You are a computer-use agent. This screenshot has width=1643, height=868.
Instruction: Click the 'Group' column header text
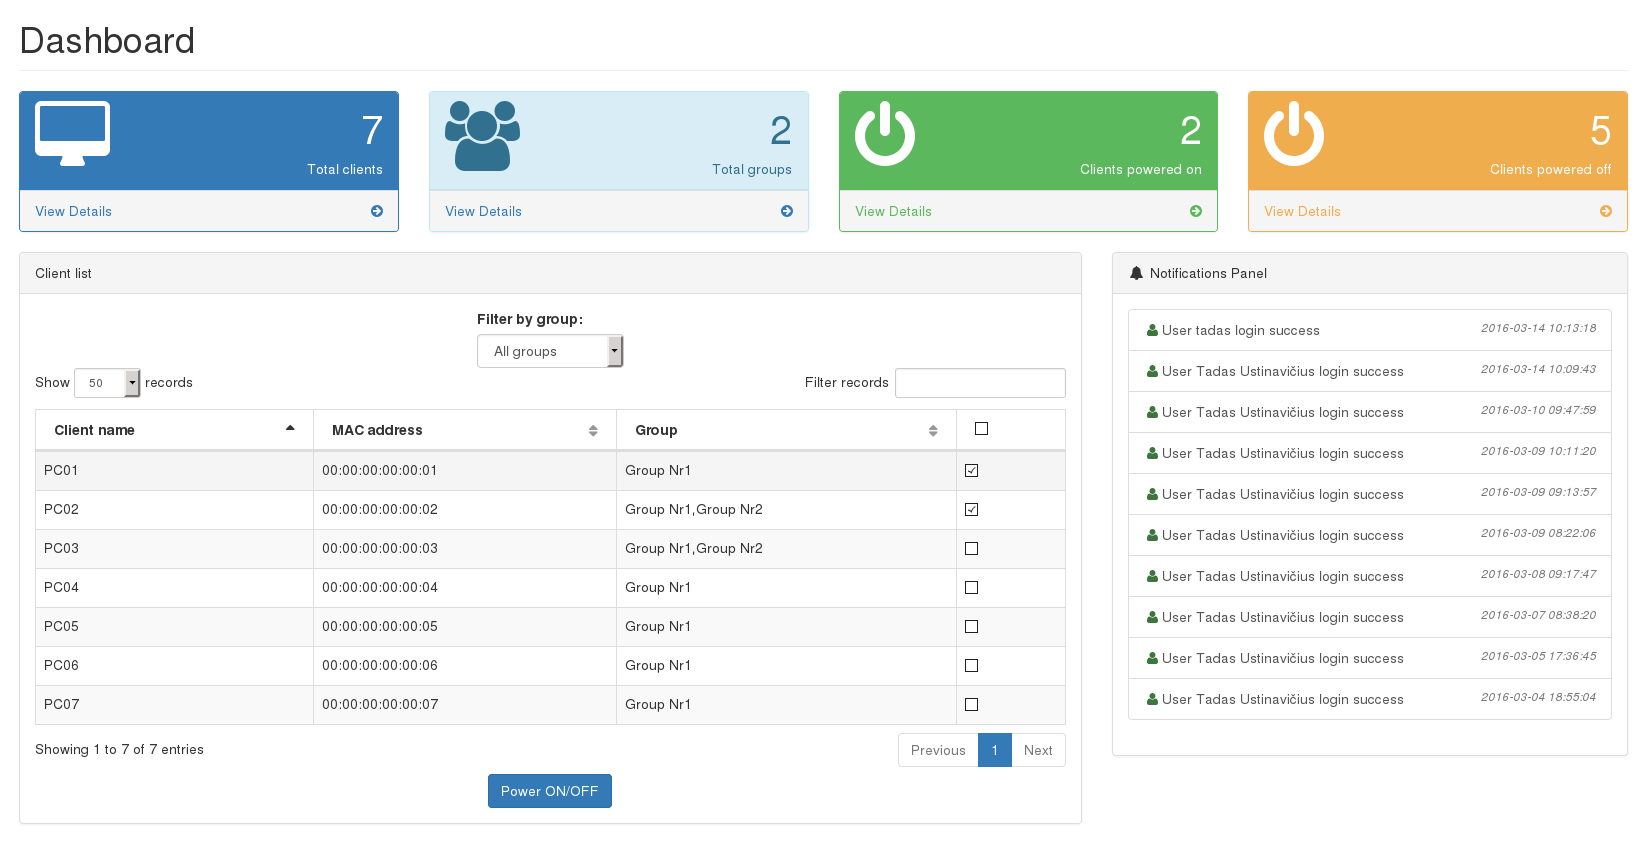tap(656, 430)
